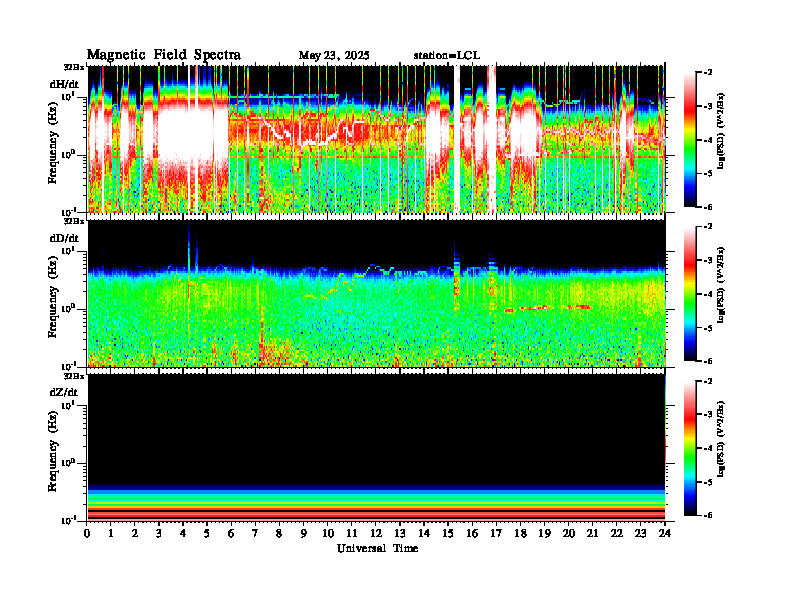Click hour label 19 on time axis
Screen dimensions: 792x612
(x=544, y=534)
